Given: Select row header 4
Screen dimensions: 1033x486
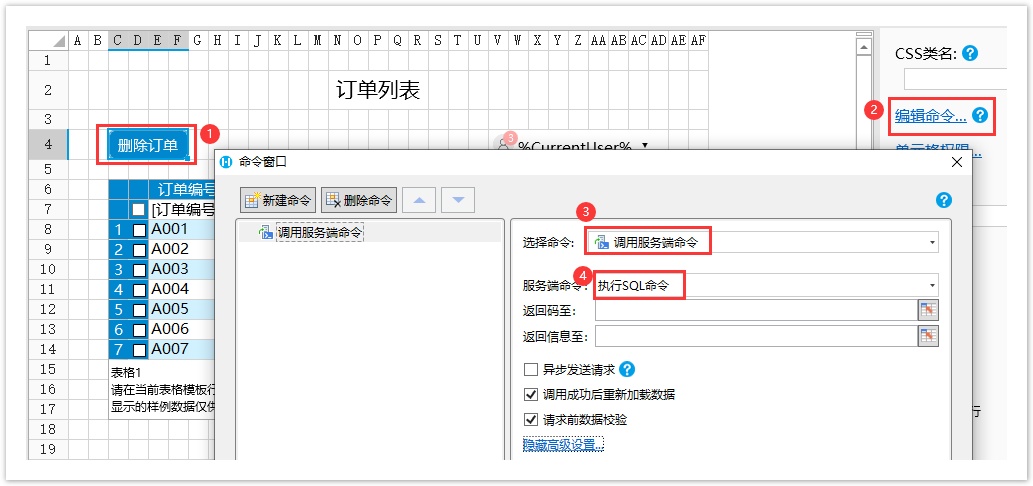Looking at the screenshot, I should pyautogui.click(x=47, y=145).
